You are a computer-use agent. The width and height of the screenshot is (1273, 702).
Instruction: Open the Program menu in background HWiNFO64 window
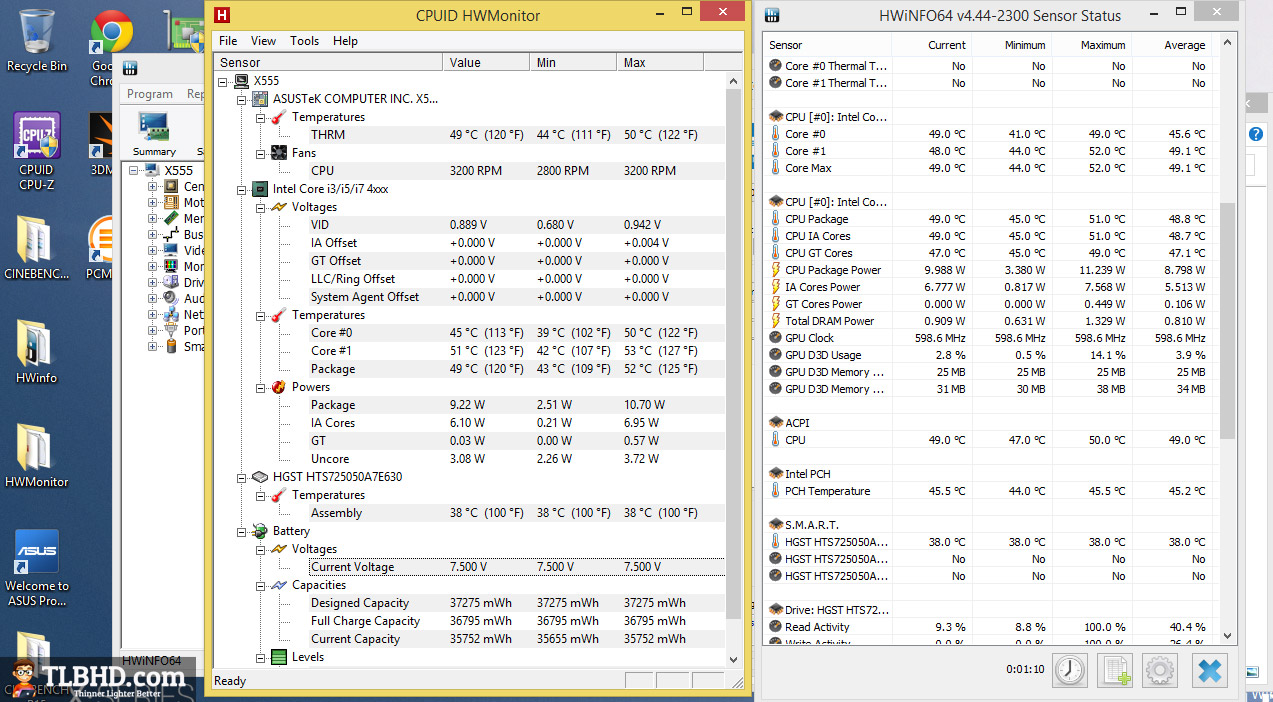(150, 94)
